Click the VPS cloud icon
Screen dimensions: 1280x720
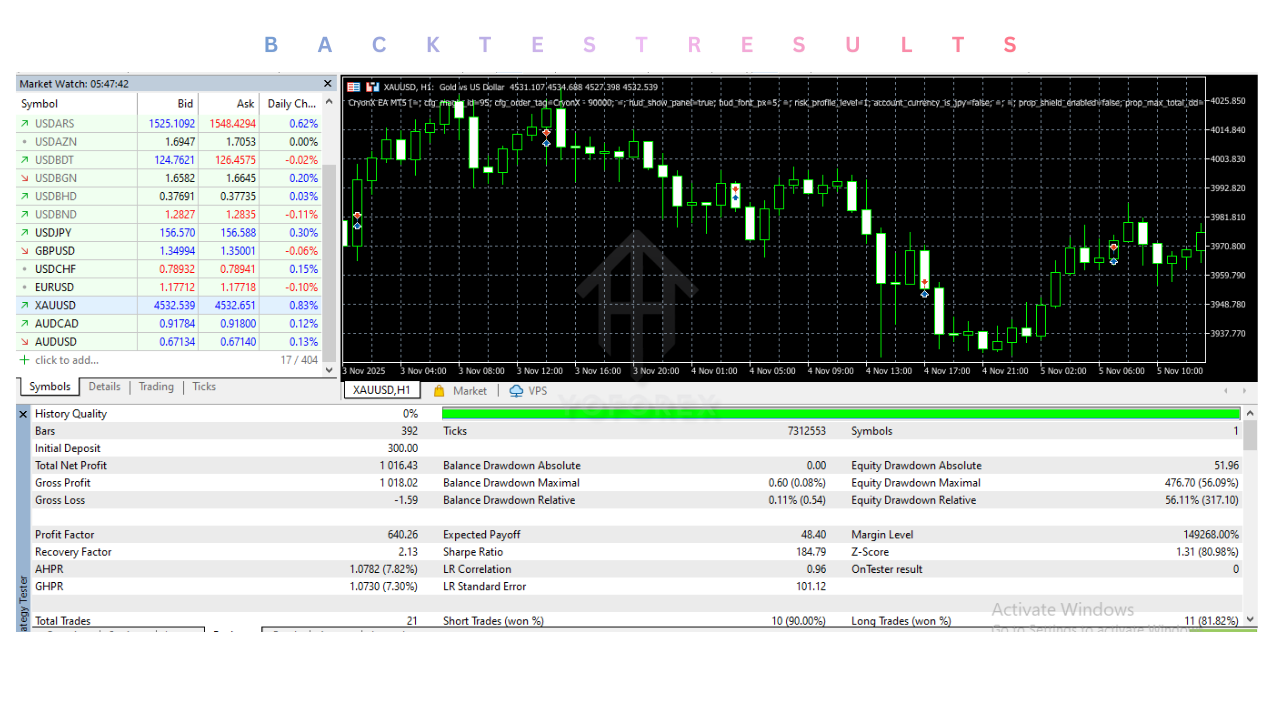tap(516, 391)
